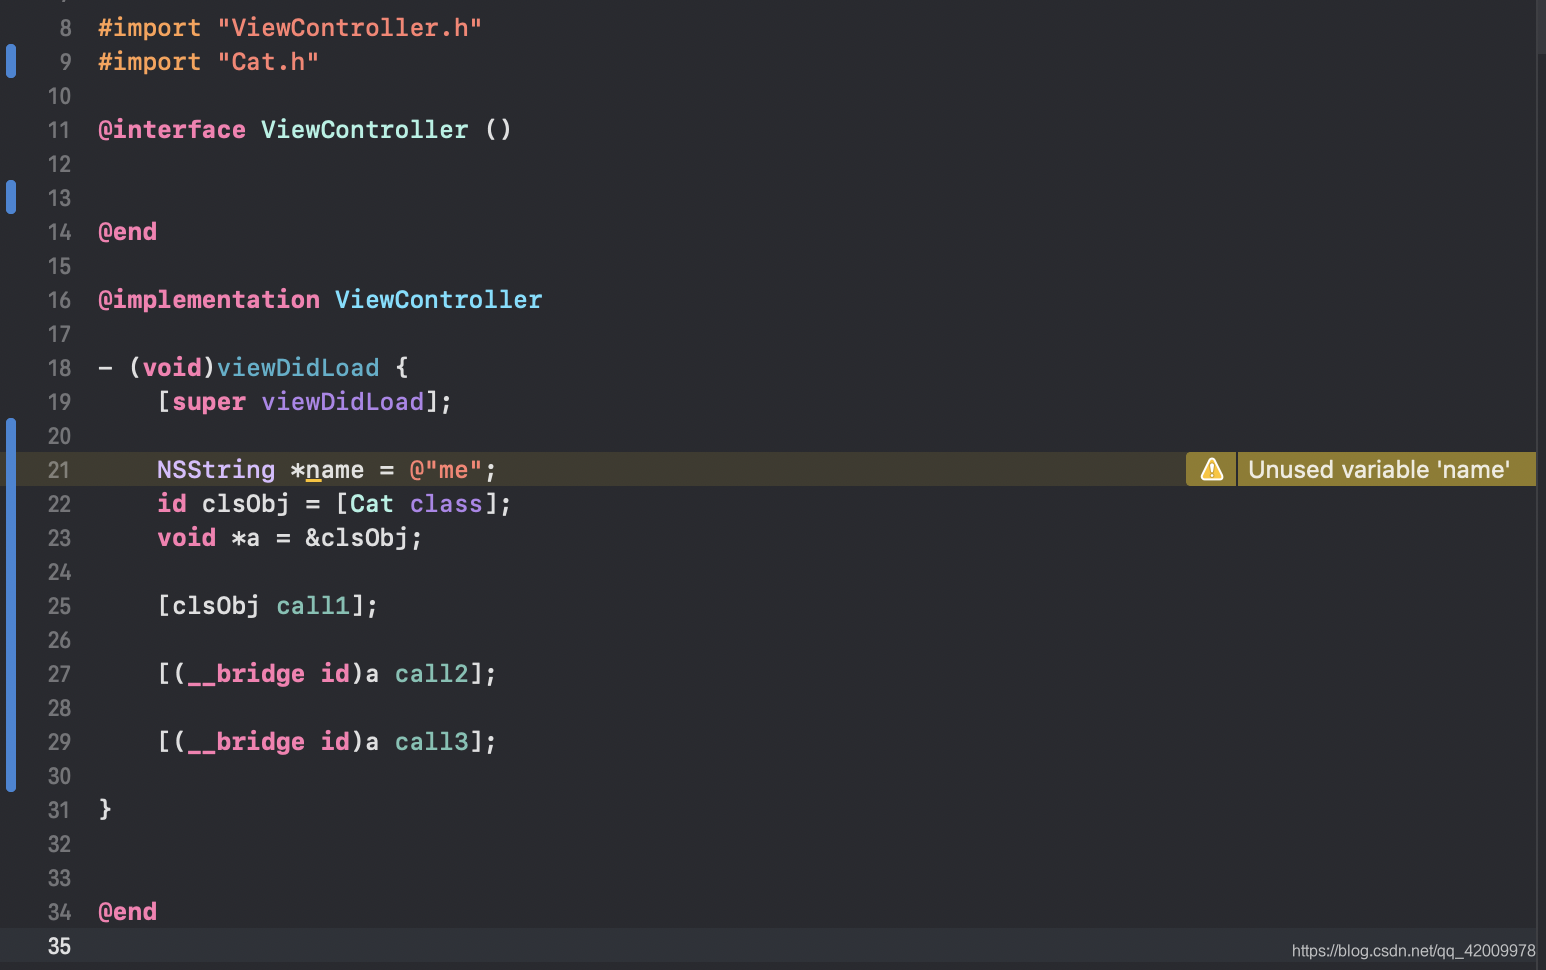Viewport: 1546px width, 970px height.
Task: Click the blue change bar beside line 13
Action: click(11, 197)
